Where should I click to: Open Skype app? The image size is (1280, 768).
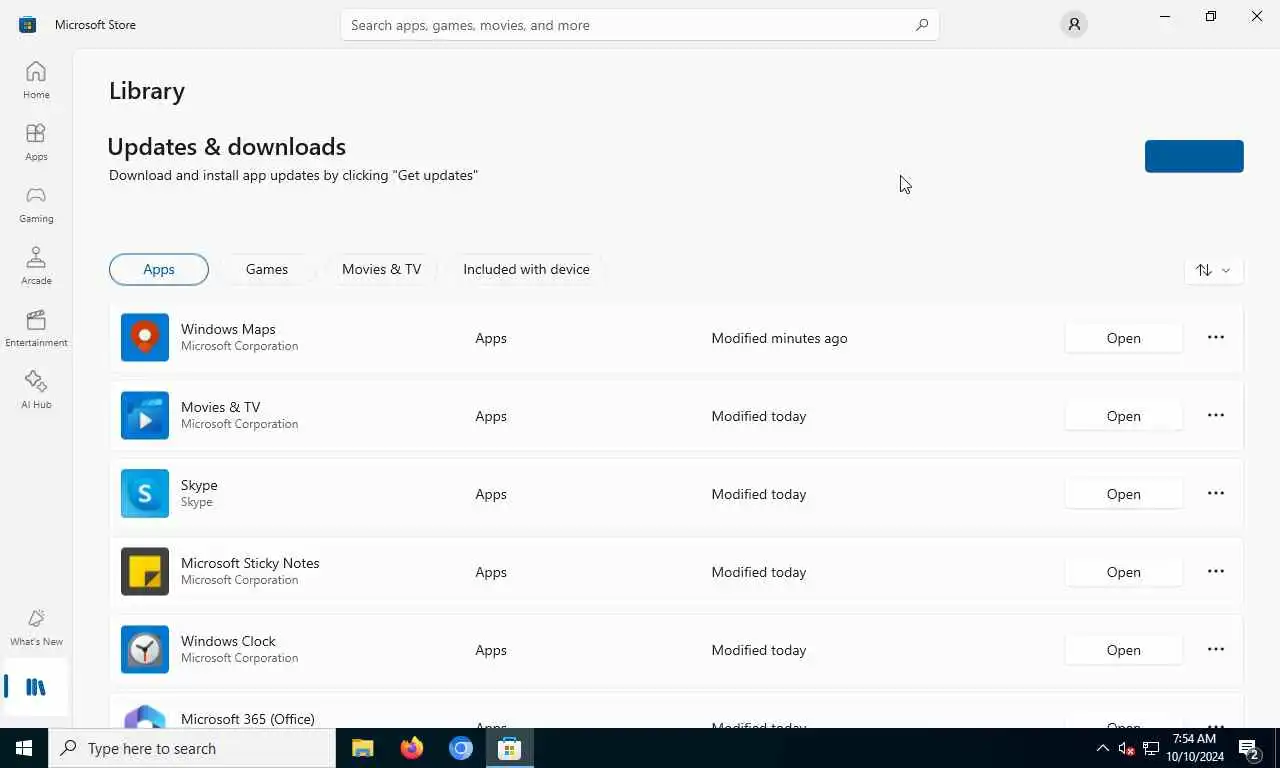coord(1123,494)
